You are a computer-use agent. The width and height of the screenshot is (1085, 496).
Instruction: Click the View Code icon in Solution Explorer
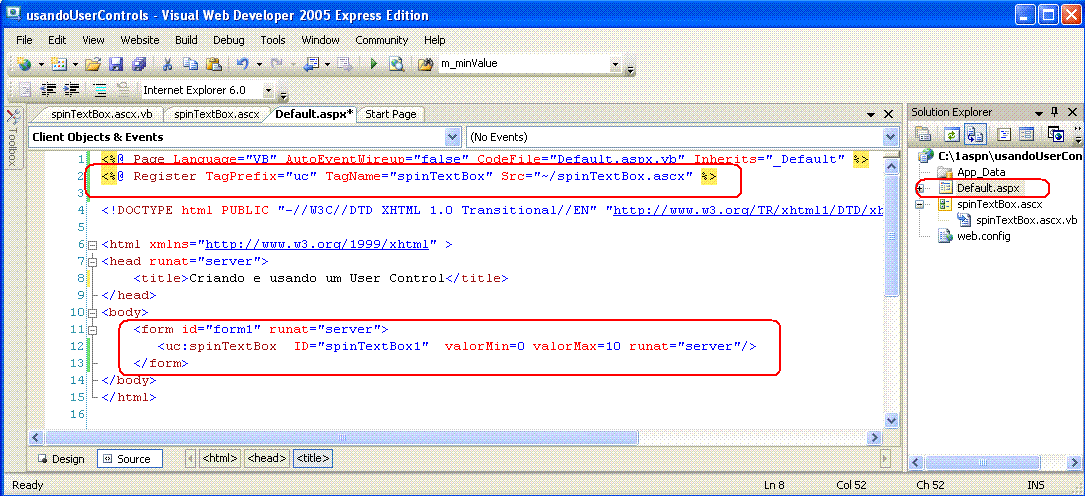(1004, 134)
